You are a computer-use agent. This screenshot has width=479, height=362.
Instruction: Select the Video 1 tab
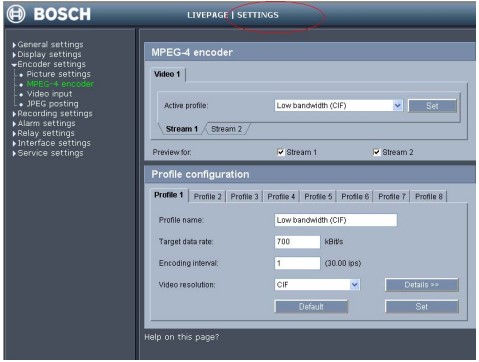[x=167, y=74]
